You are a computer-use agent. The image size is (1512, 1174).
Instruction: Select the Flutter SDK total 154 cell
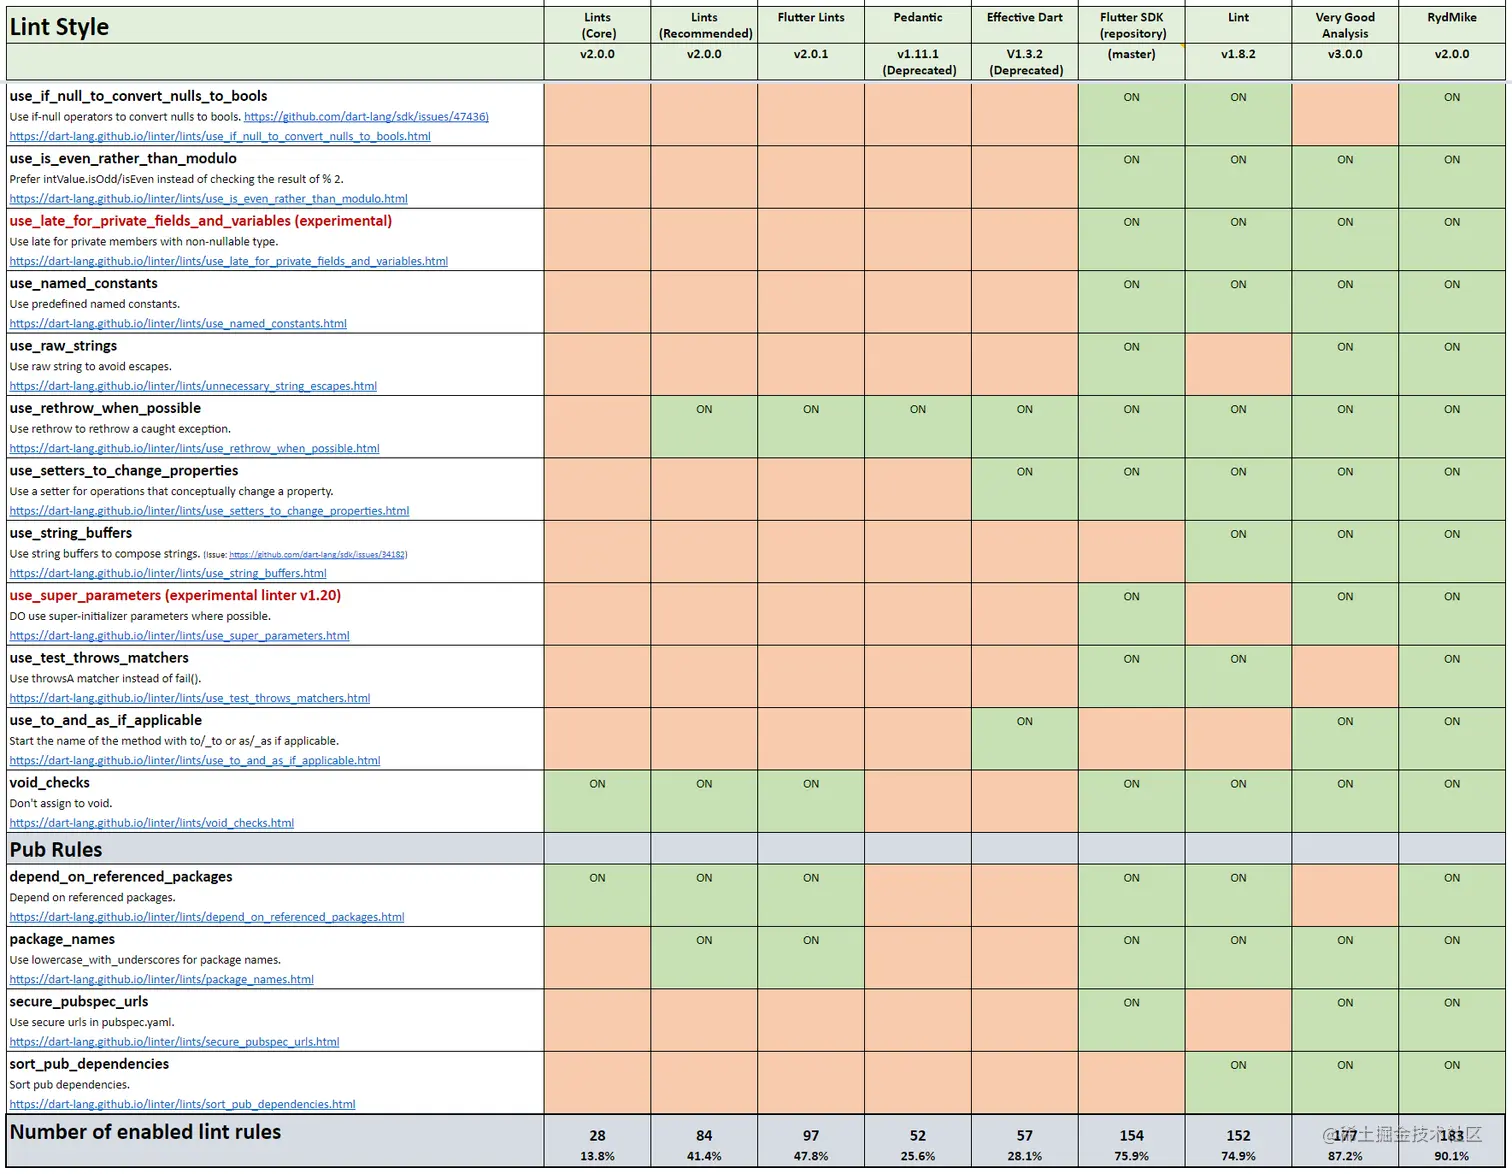(1132, 1136)
